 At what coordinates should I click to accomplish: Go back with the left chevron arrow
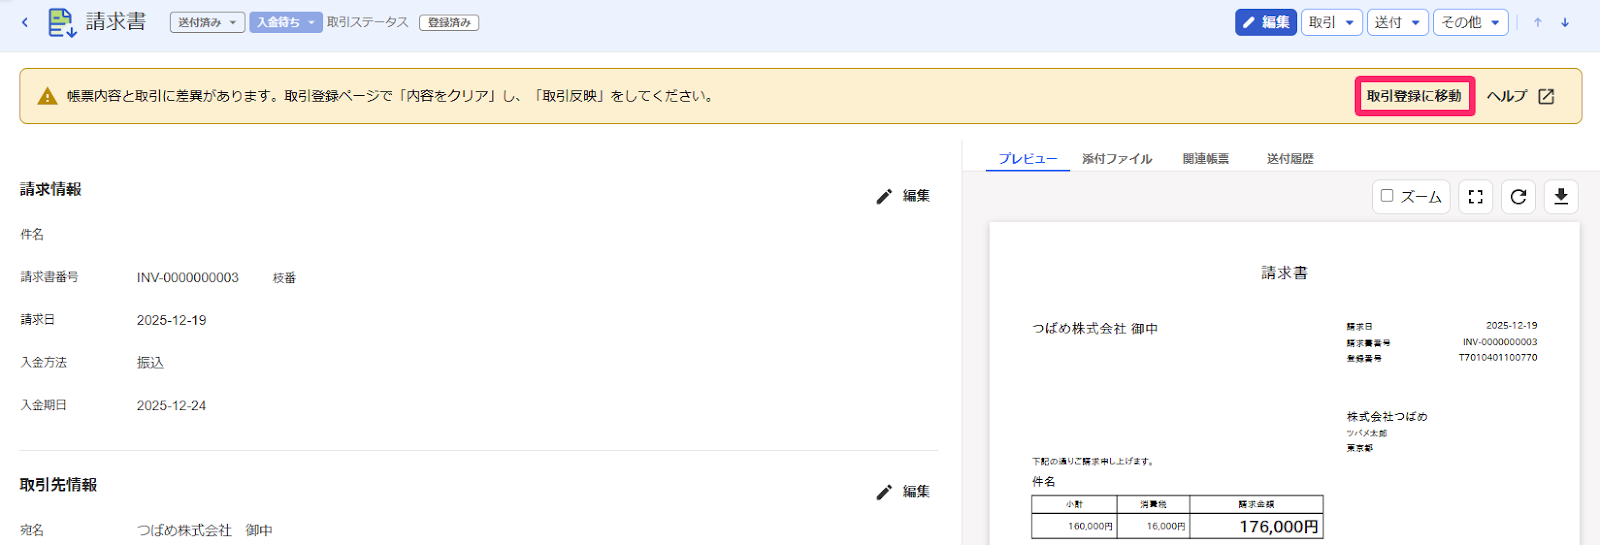25,22
